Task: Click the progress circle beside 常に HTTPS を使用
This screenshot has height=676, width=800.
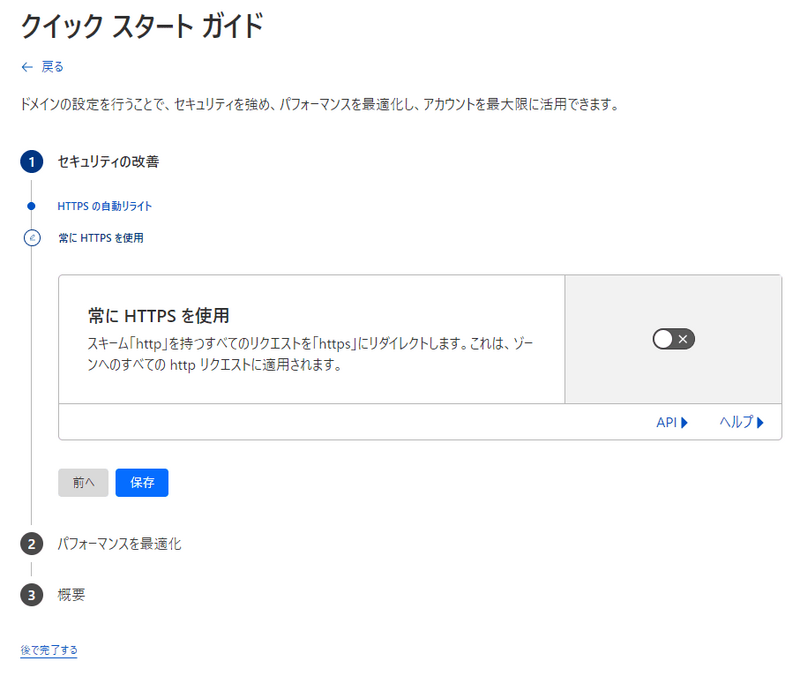Action: (x=31, y=238)
